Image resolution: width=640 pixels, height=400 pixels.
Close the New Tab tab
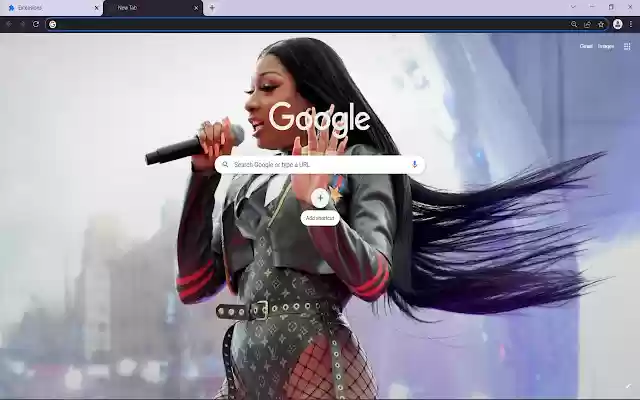tap(196, 8)
